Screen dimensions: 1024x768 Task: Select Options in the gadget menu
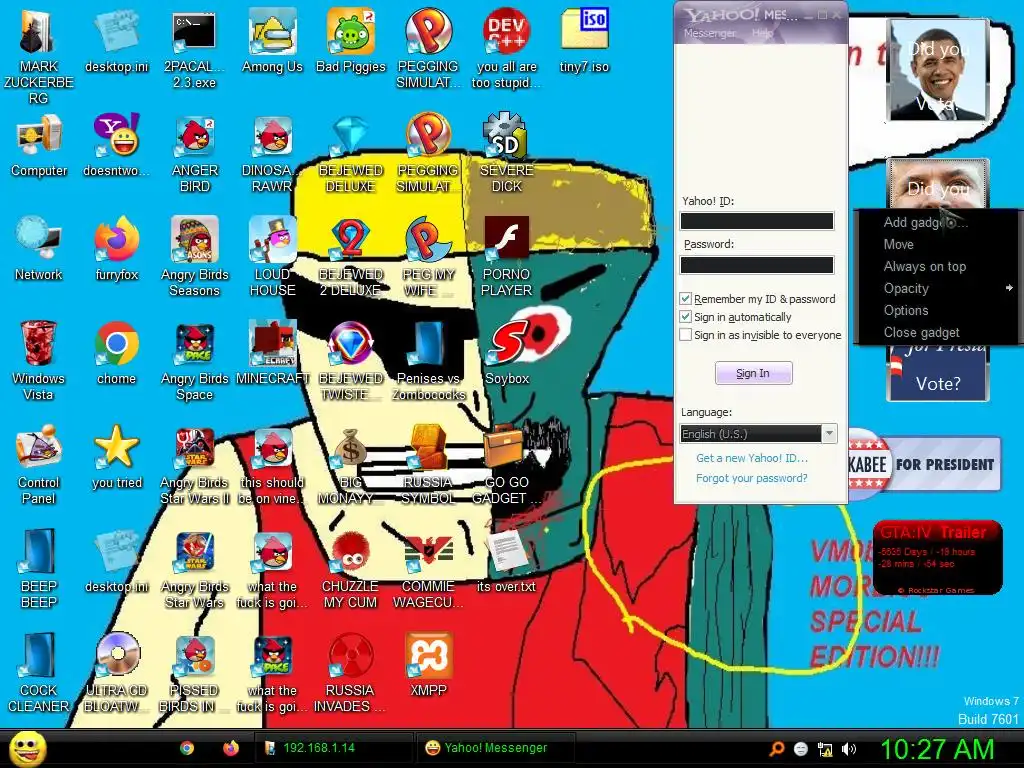pos(906,310)
